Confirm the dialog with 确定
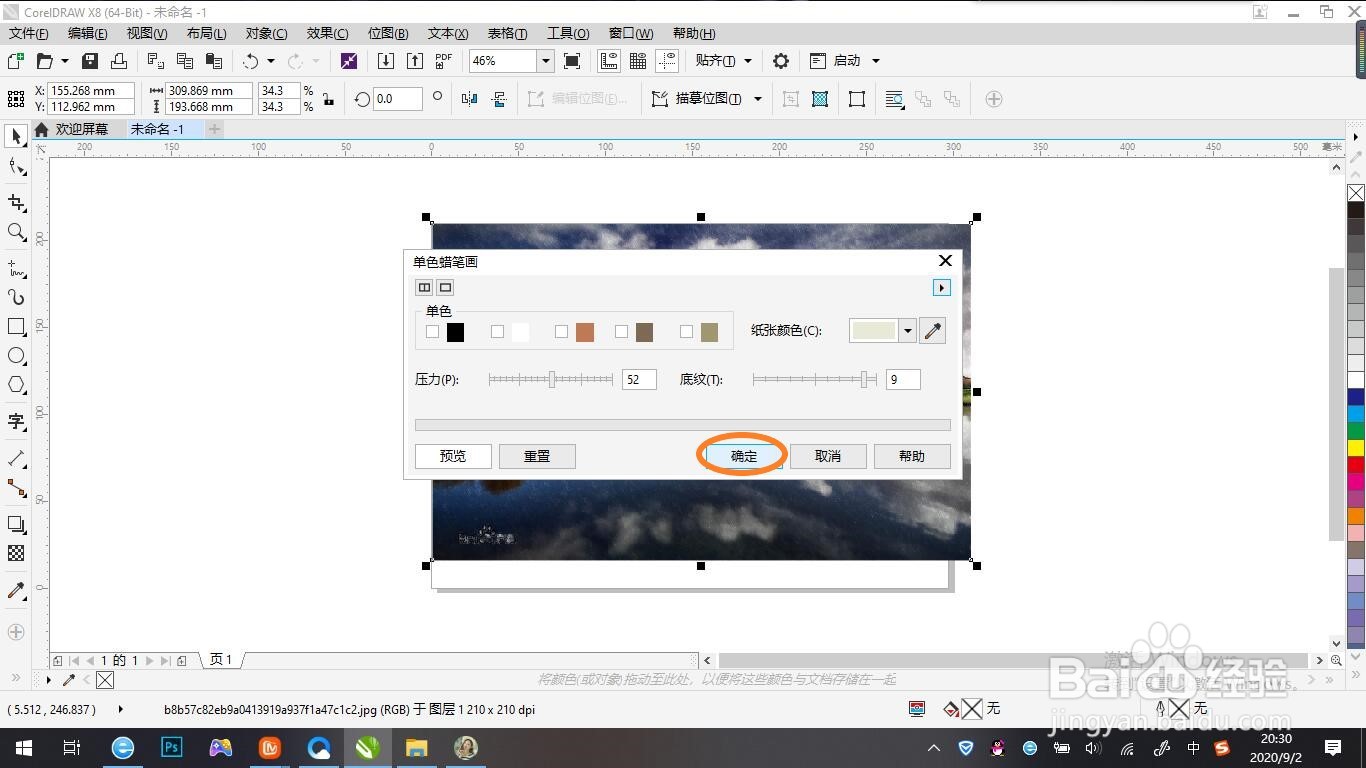The width and height of the screenshot is (1366, 768). 744,456
